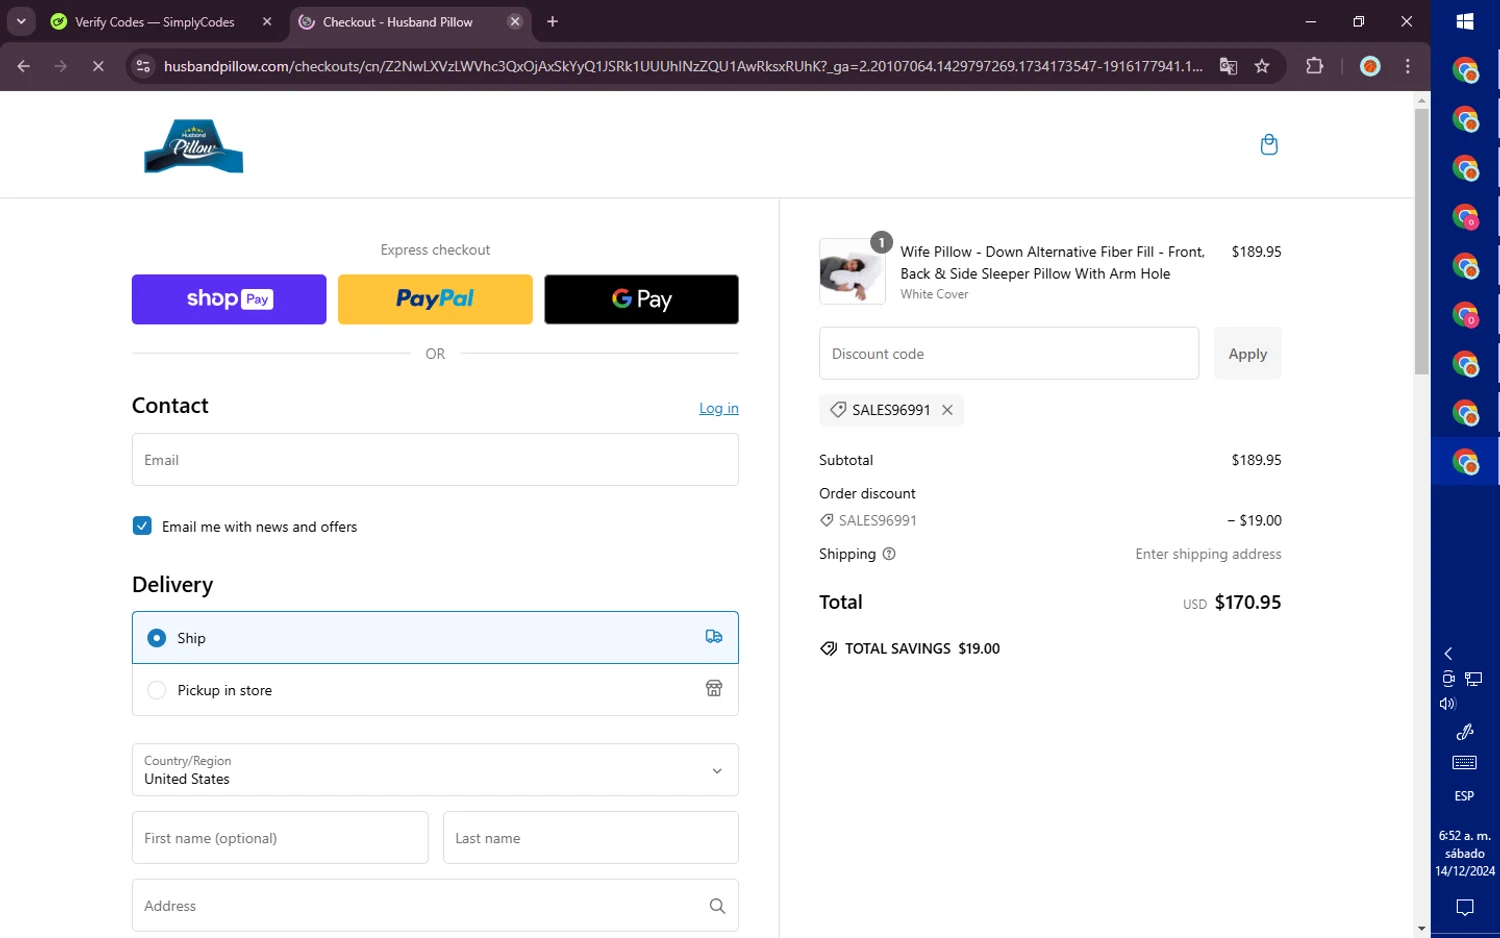This screenshot has width=1500, height=938.
Task: Click the Husband Pillow logo
Action: click(193, 146)
